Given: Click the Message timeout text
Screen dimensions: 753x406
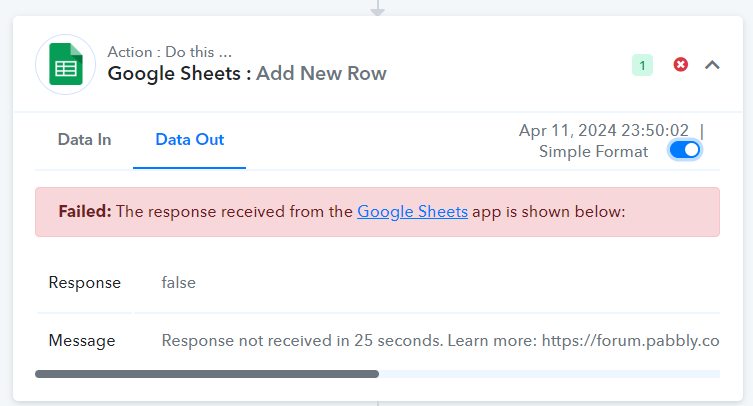Looking at the screenshot, I should [x=440, y=341].
